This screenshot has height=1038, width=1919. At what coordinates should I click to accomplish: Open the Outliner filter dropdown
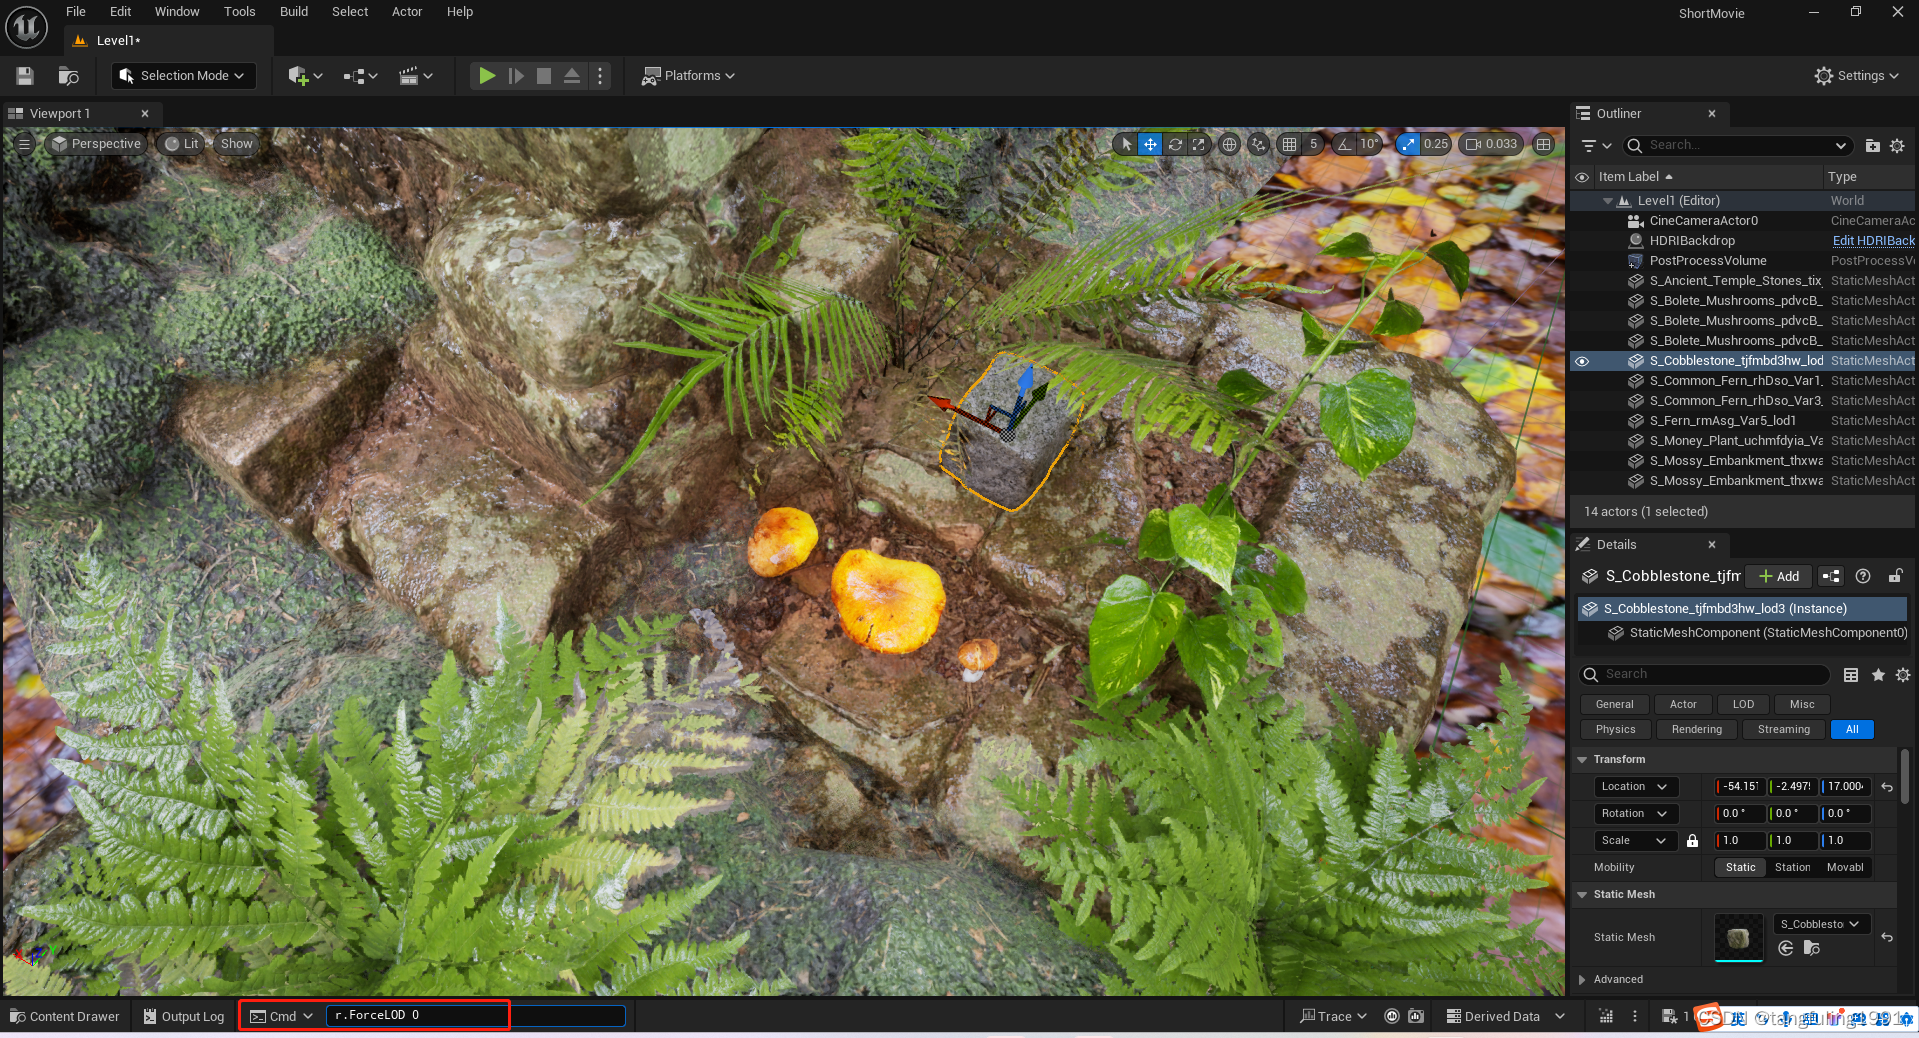1595,146
